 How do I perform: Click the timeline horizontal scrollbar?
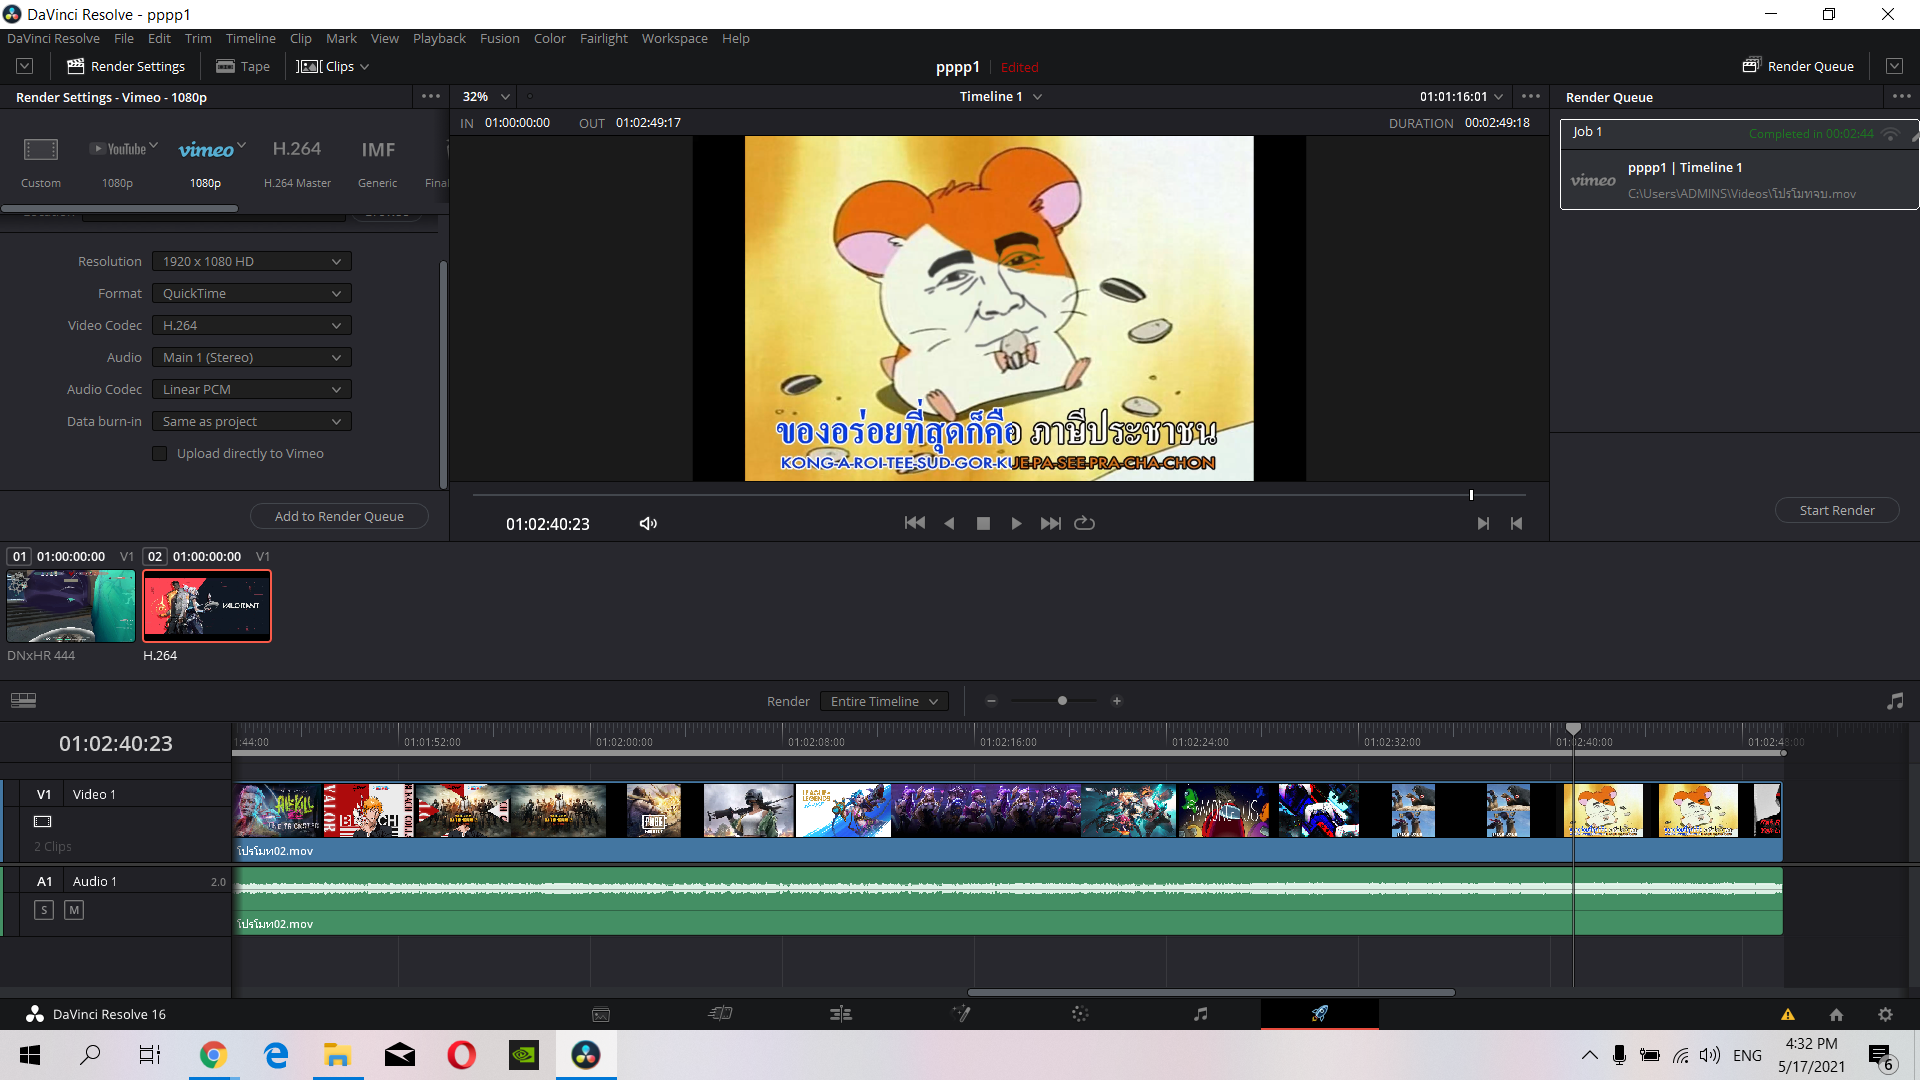(1211, 992)
